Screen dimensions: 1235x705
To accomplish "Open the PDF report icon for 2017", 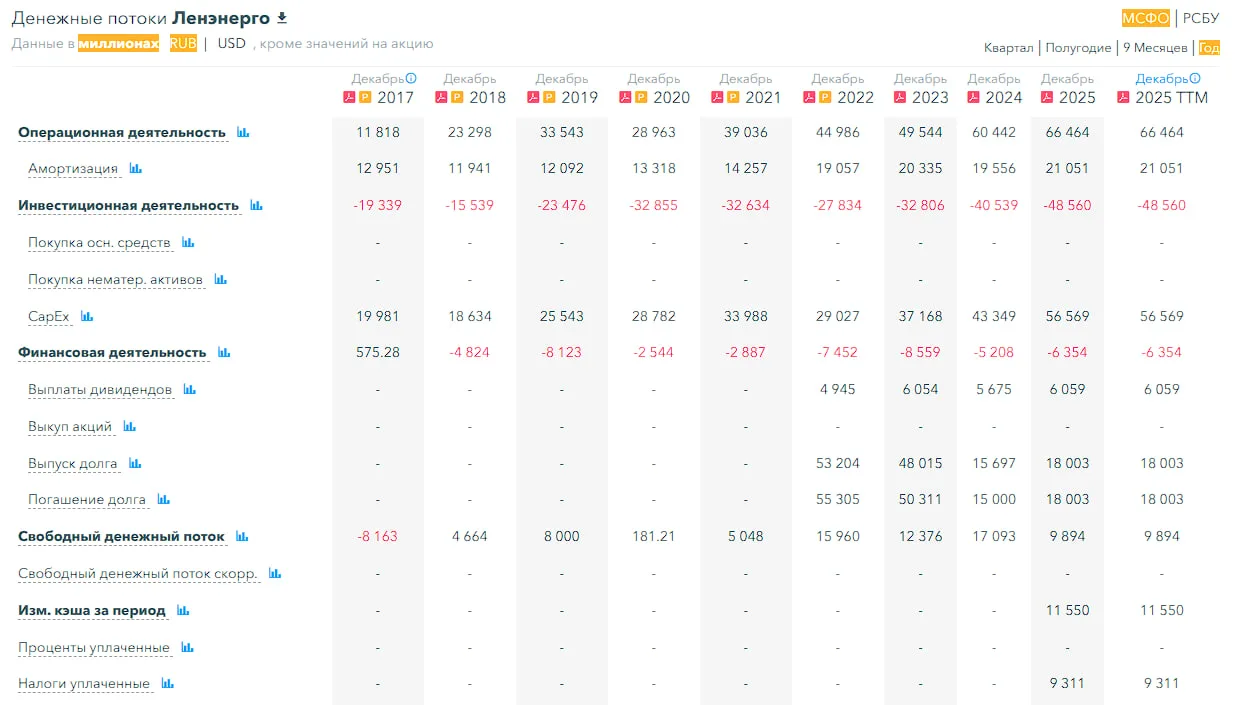I will (349, 97).
